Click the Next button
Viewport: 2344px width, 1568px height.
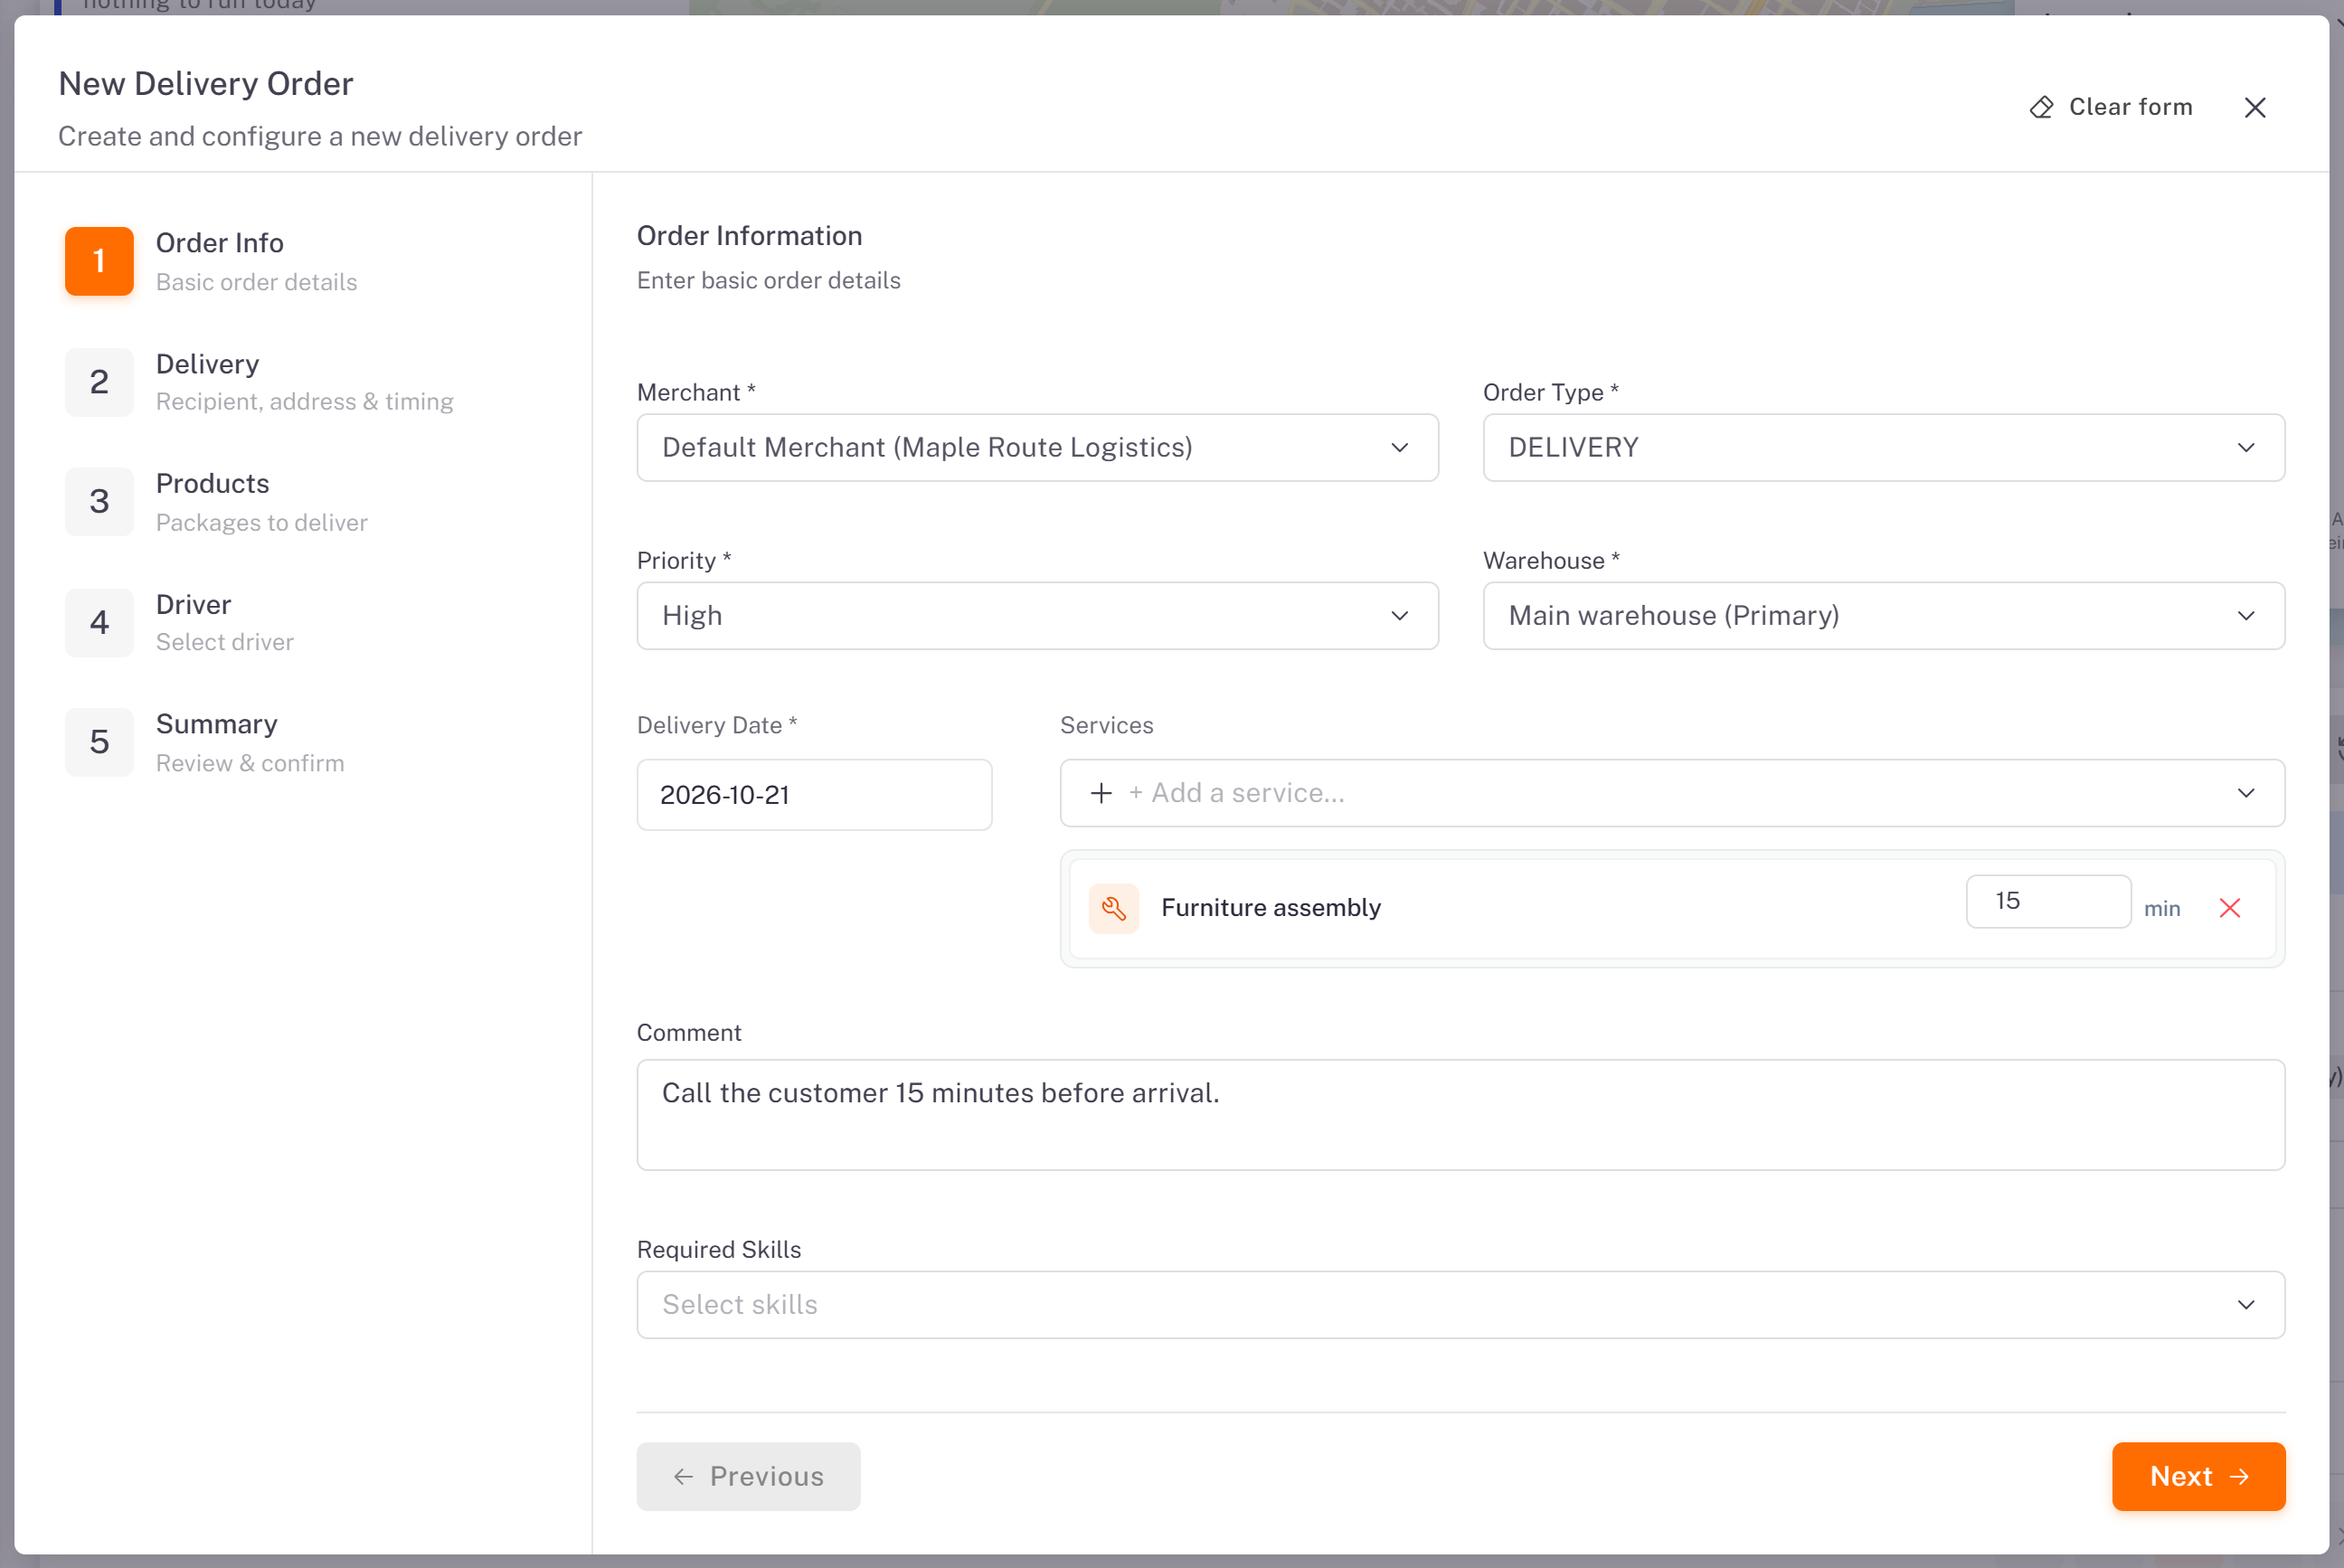2198,1476
